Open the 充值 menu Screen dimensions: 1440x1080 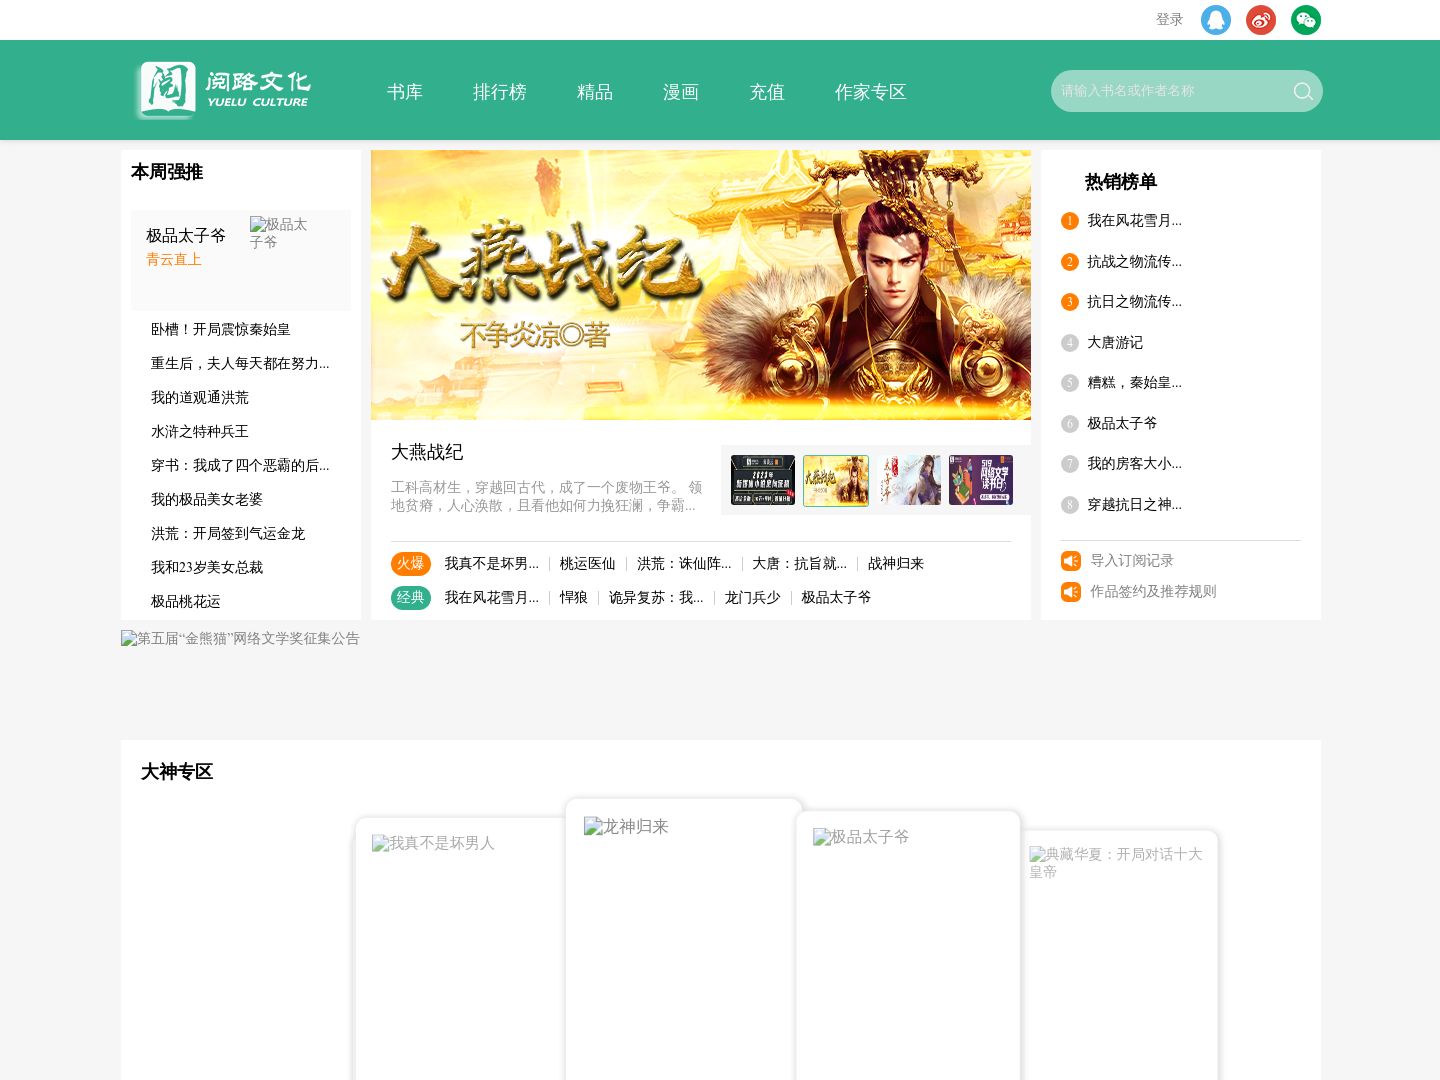tap(767, 92)
